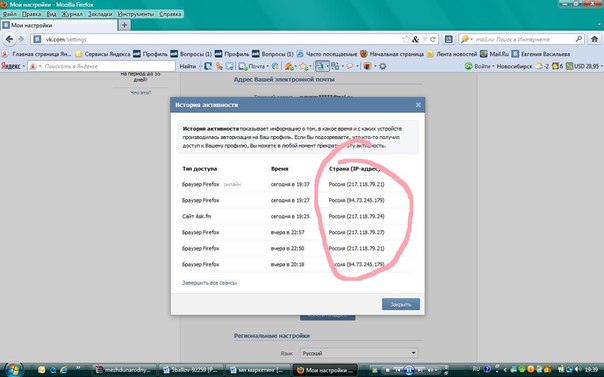Bookmark the page with the star icon
The image size is (604, 377).
coord(406,39)
